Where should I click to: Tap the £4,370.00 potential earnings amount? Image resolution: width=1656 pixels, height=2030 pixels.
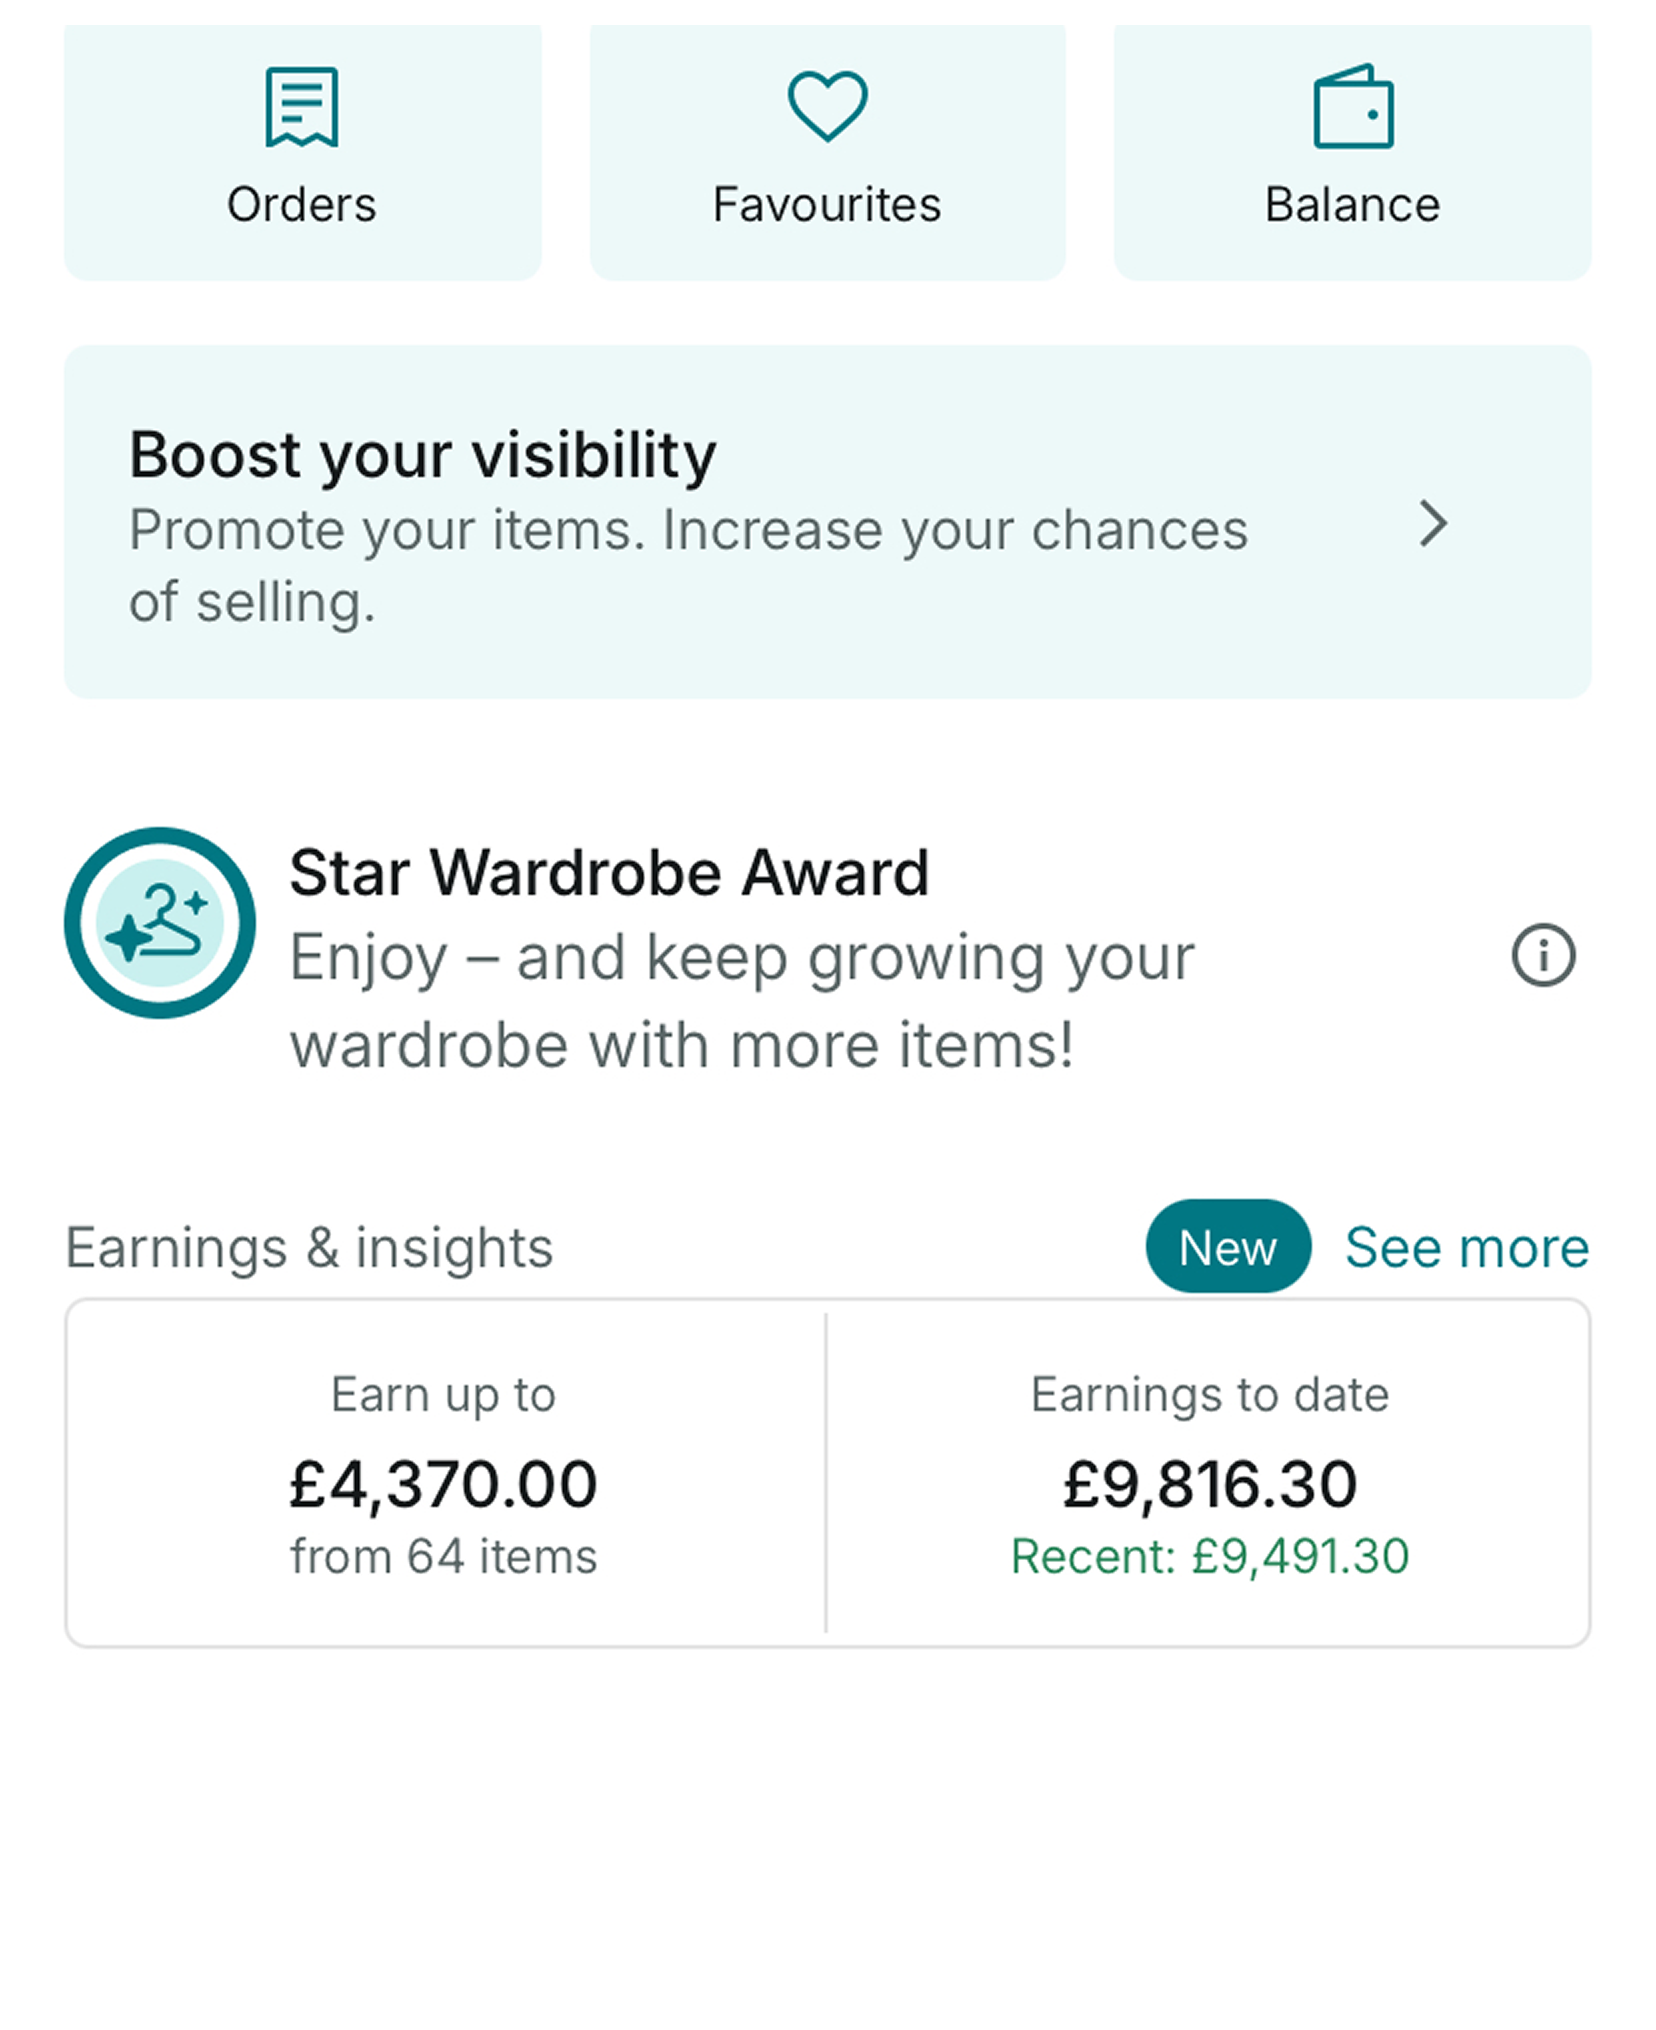pyautogui.click(x=443, y=1484)
